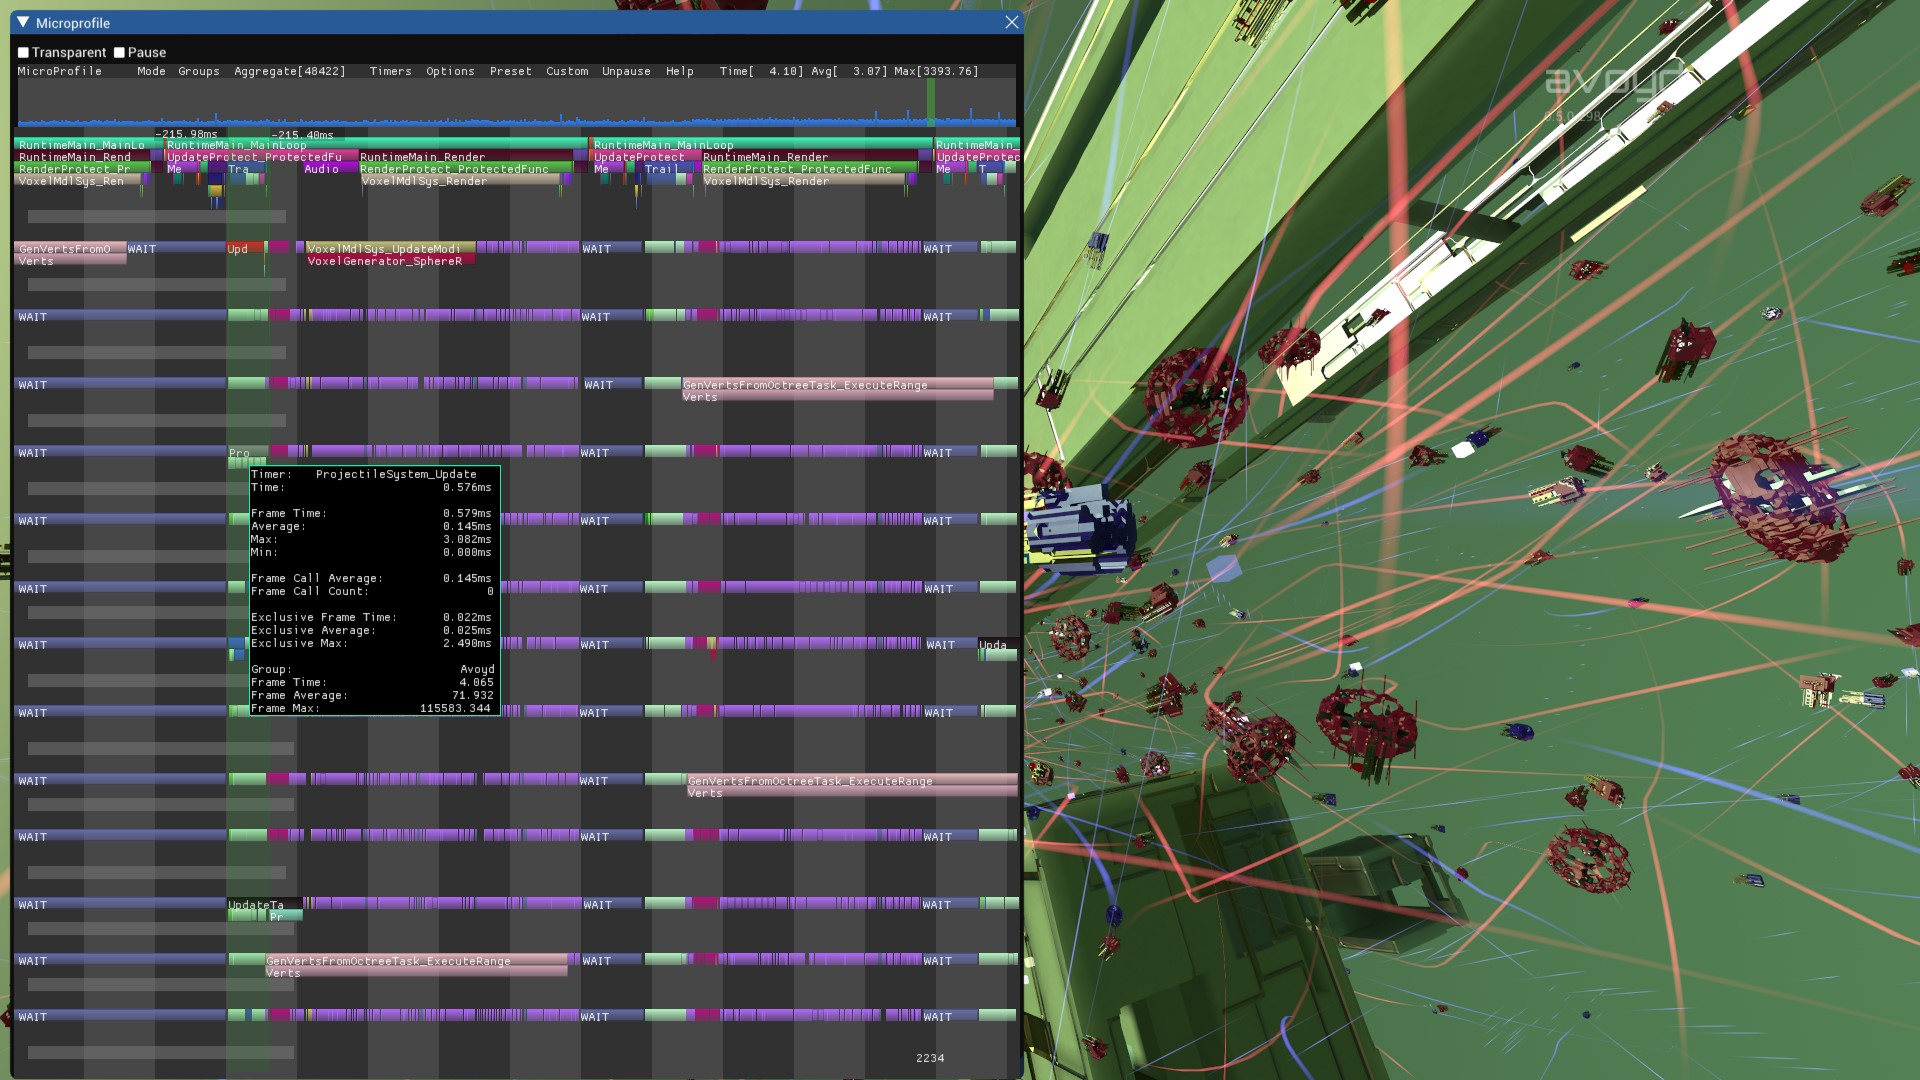The height and width of the screenshot is (1080, 1920).
Task: Enable the Transparent checkbox
Action: 21,52
